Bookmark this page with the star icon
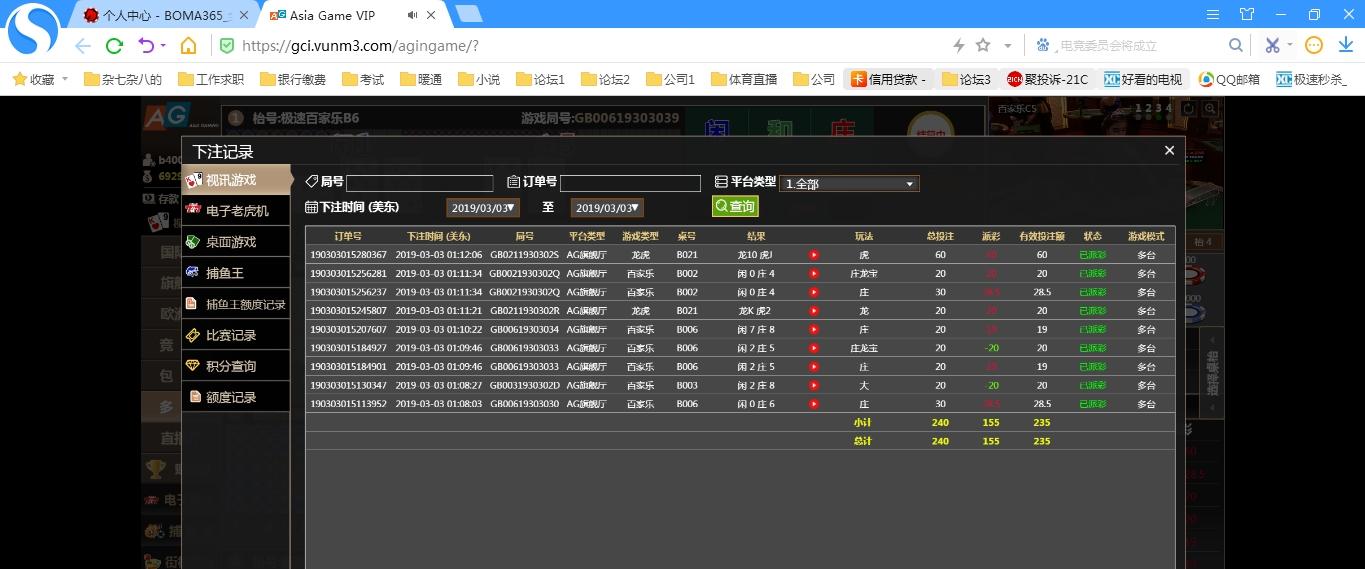 [983, 45]
